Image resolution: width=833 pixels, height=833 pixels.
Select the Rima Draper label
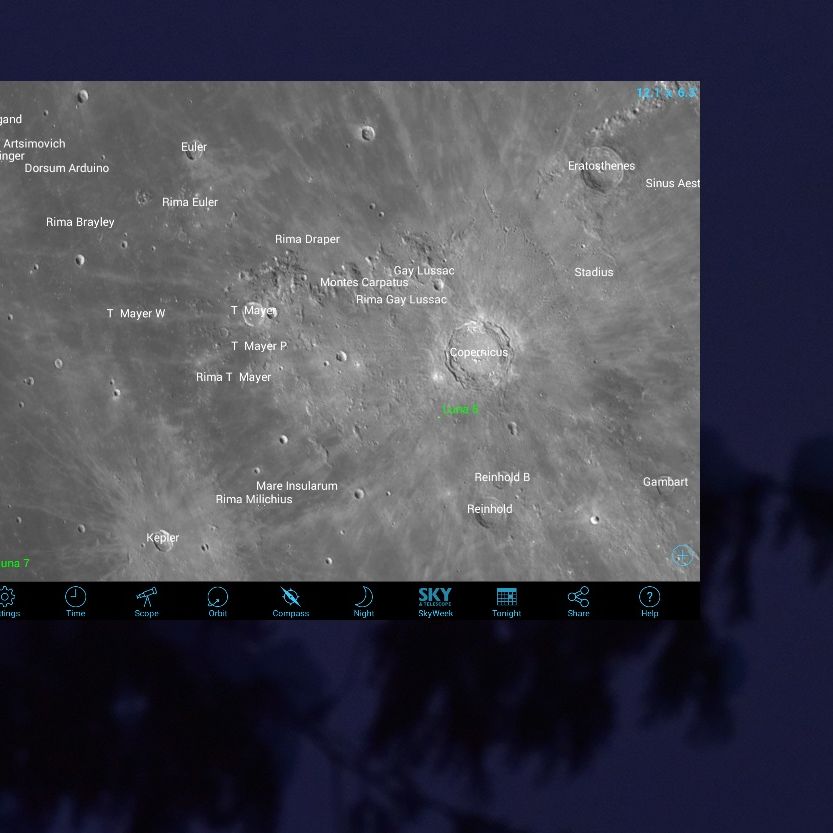coord(307,239)
